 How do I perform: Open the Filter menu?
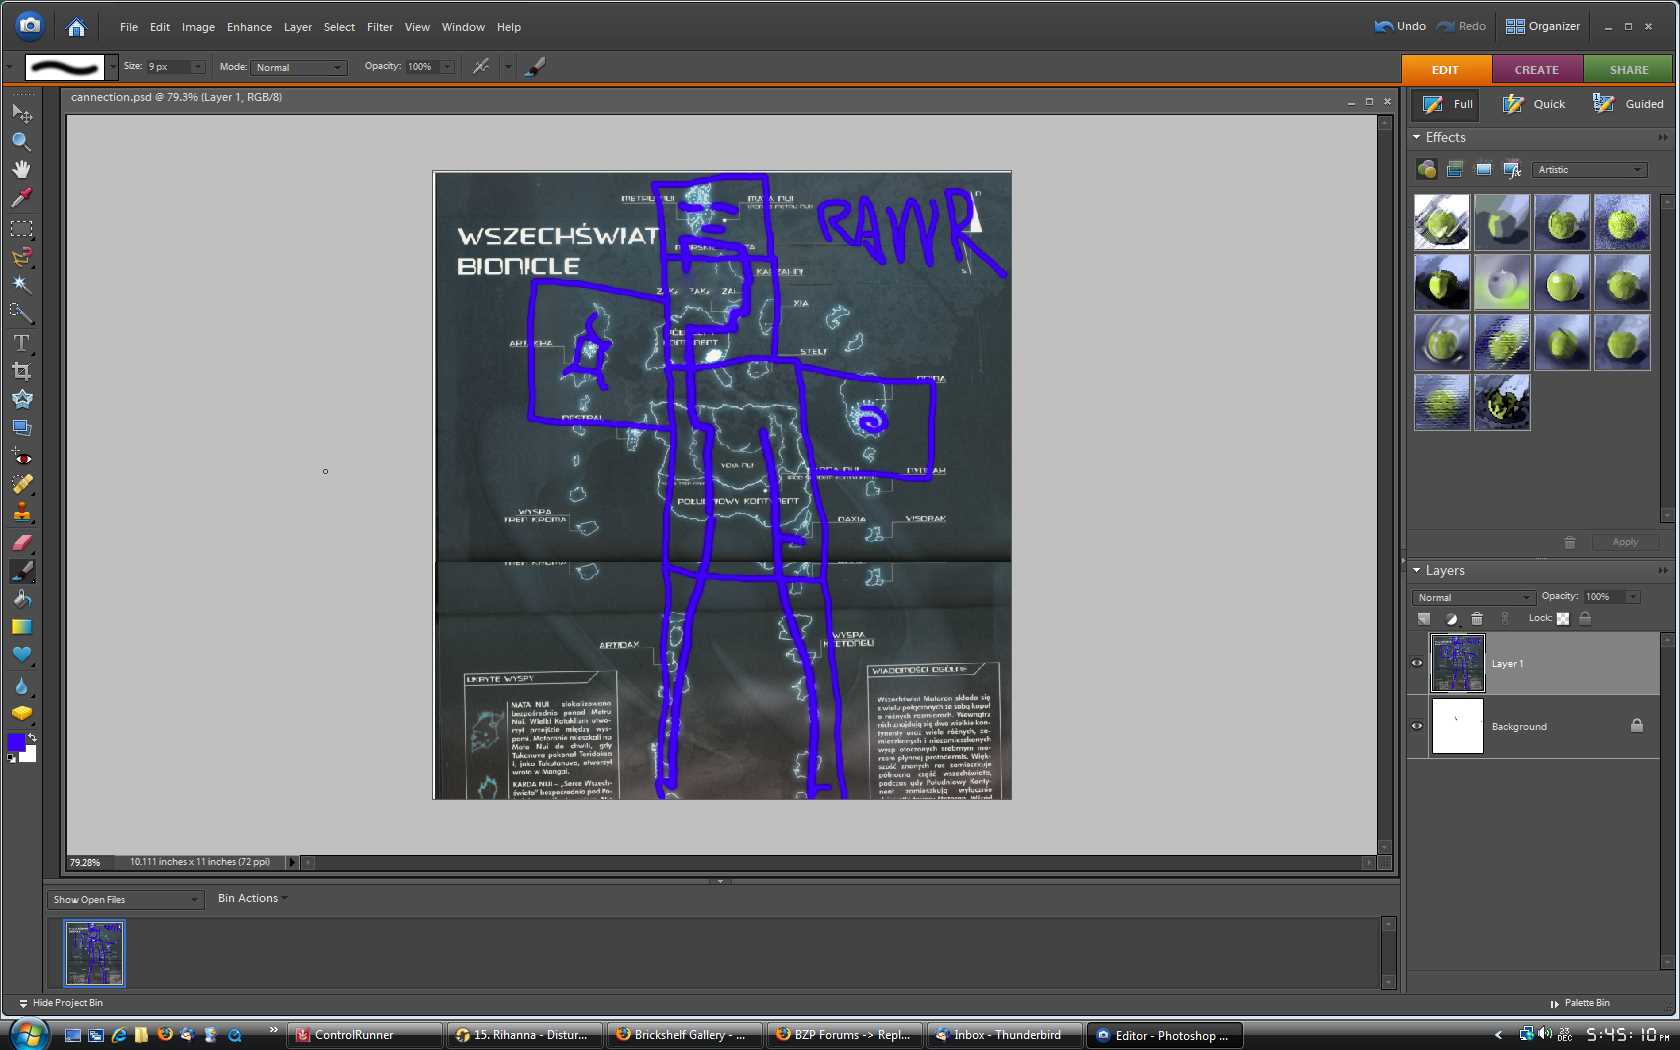coord(379,27)
